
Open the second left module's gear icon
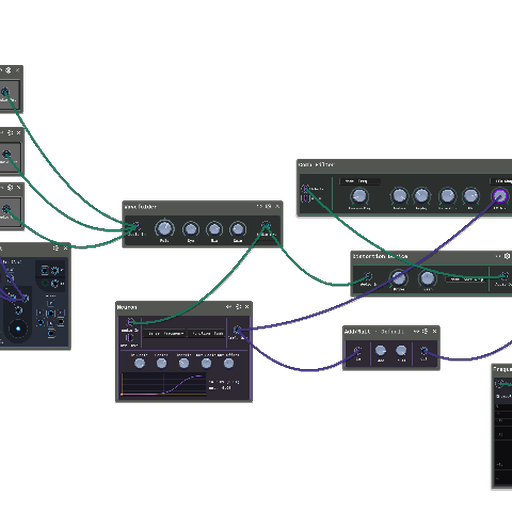(x=10, y=133)
